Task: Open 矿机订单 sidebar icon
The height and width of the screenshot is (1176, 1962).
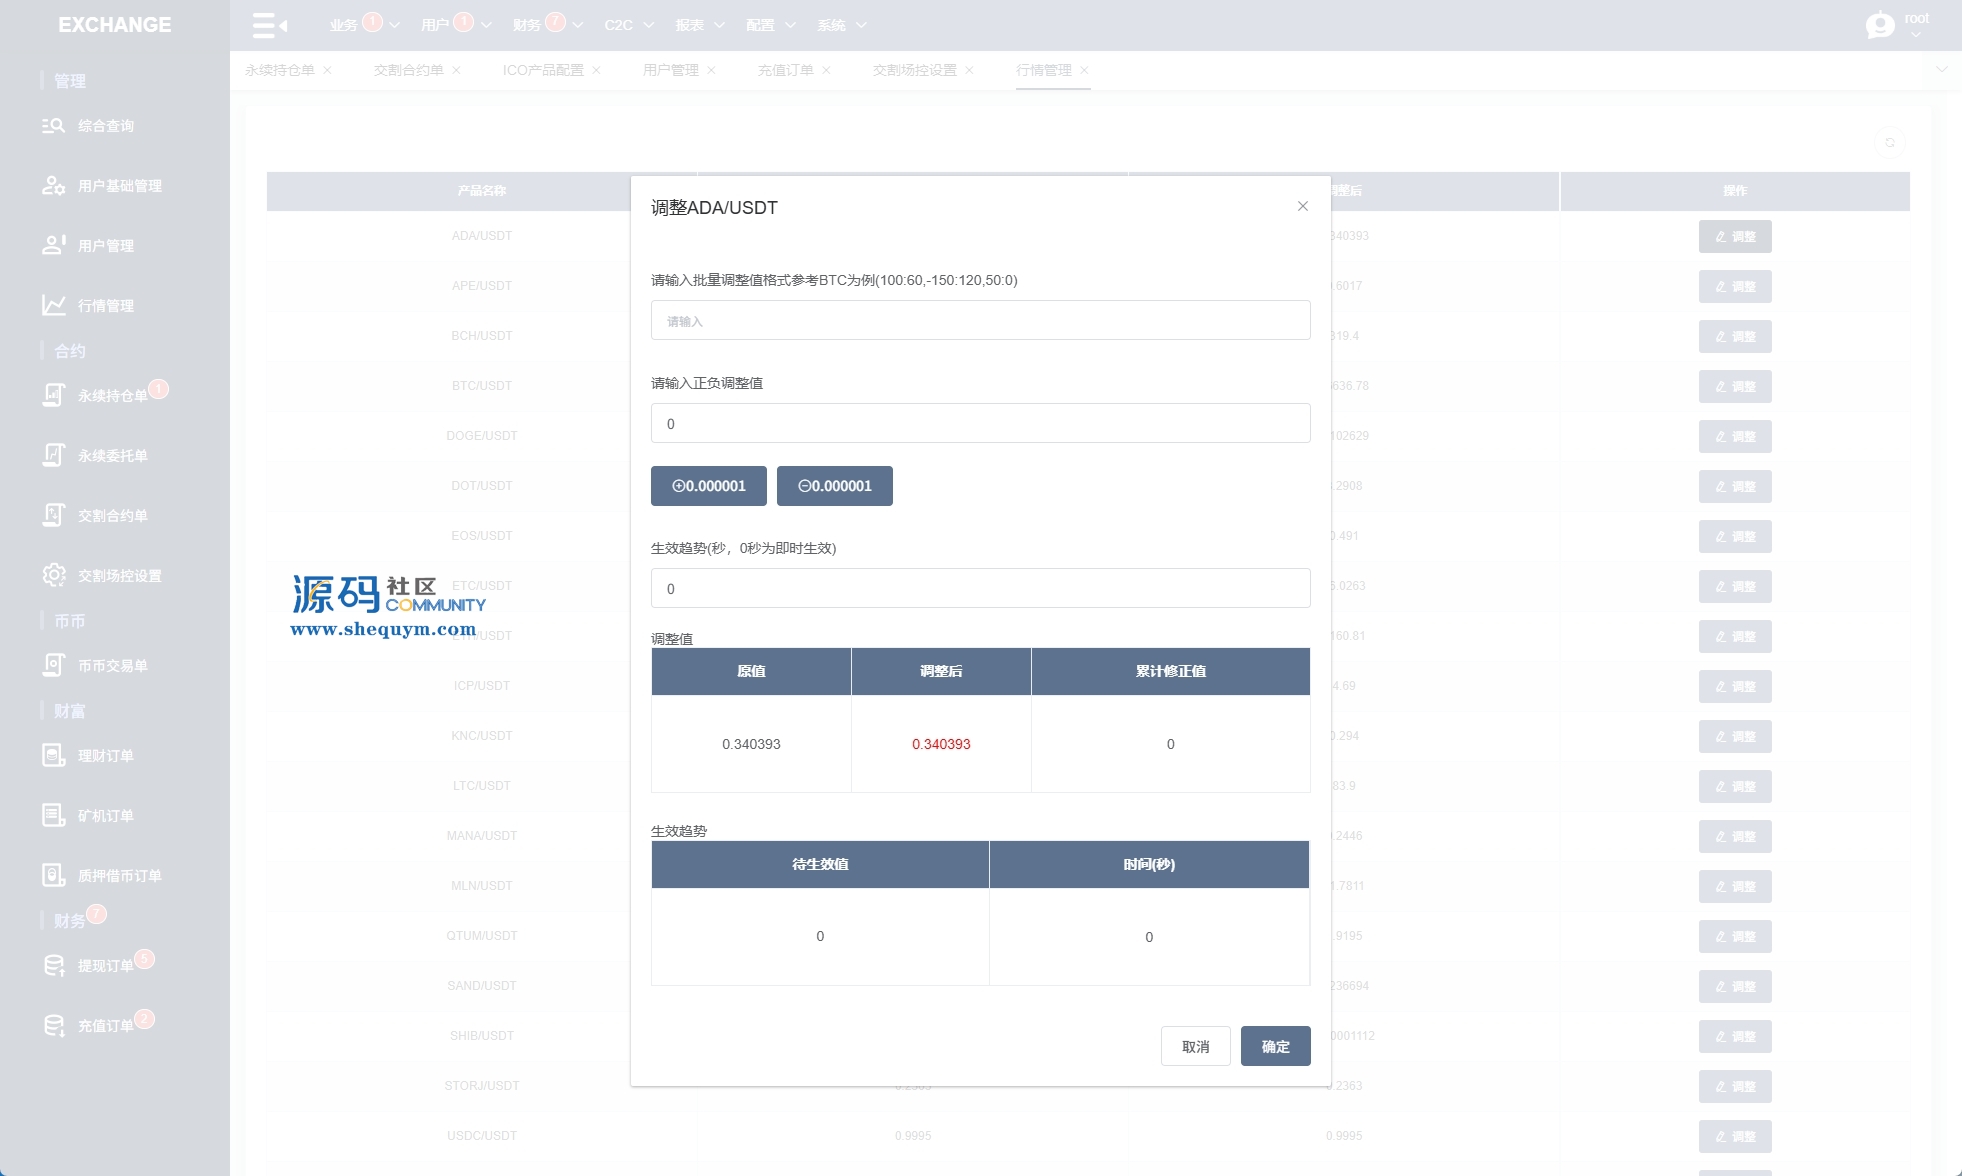Action: coord(53,815)
